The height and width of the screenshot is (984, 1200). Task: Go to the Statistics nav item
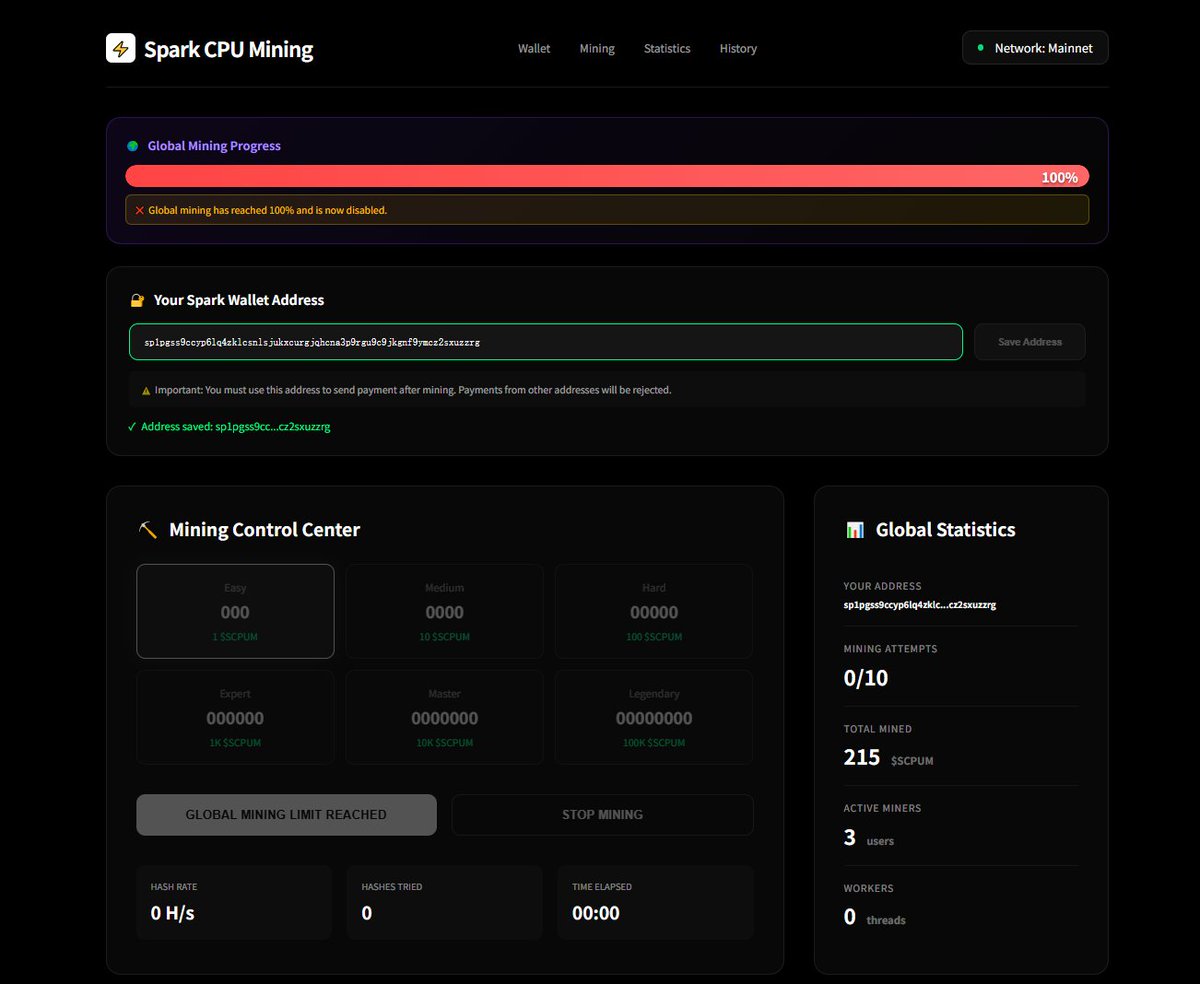(x=667, y=48)
